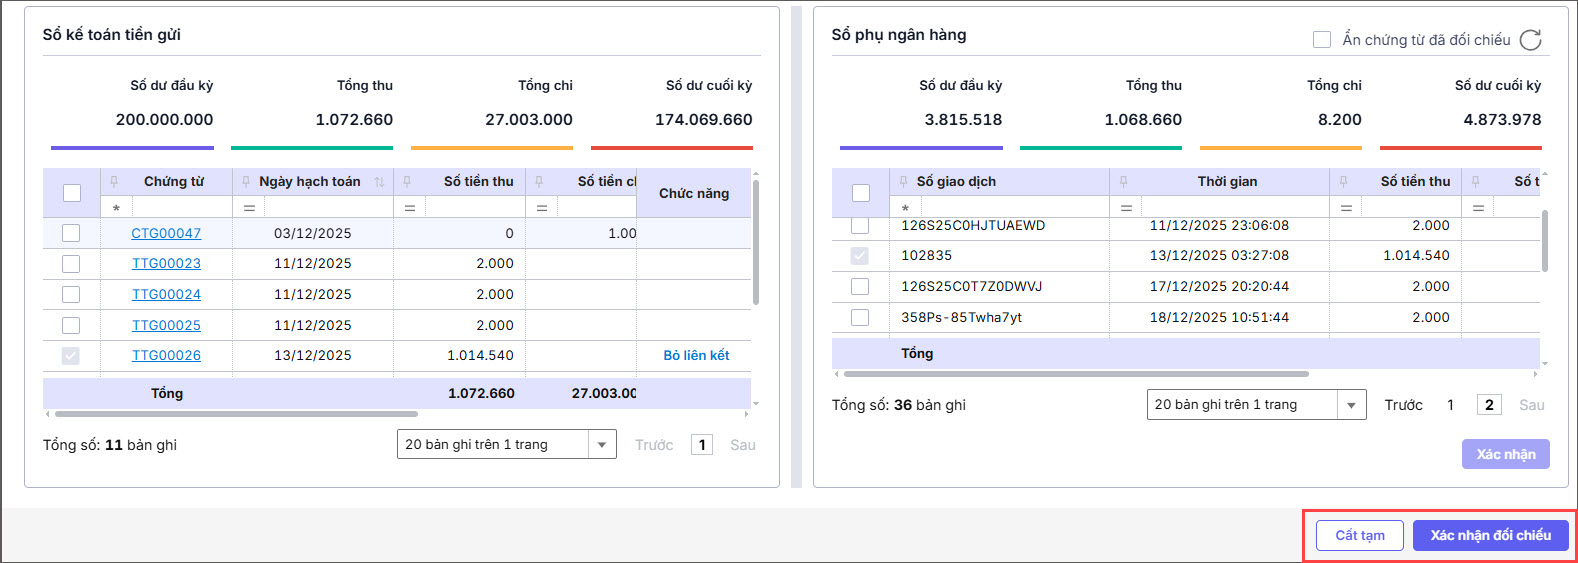Click sort arrows on Ngày hạch toán column
This screenshot has width=1578, height=563.
tap(379, 182)
